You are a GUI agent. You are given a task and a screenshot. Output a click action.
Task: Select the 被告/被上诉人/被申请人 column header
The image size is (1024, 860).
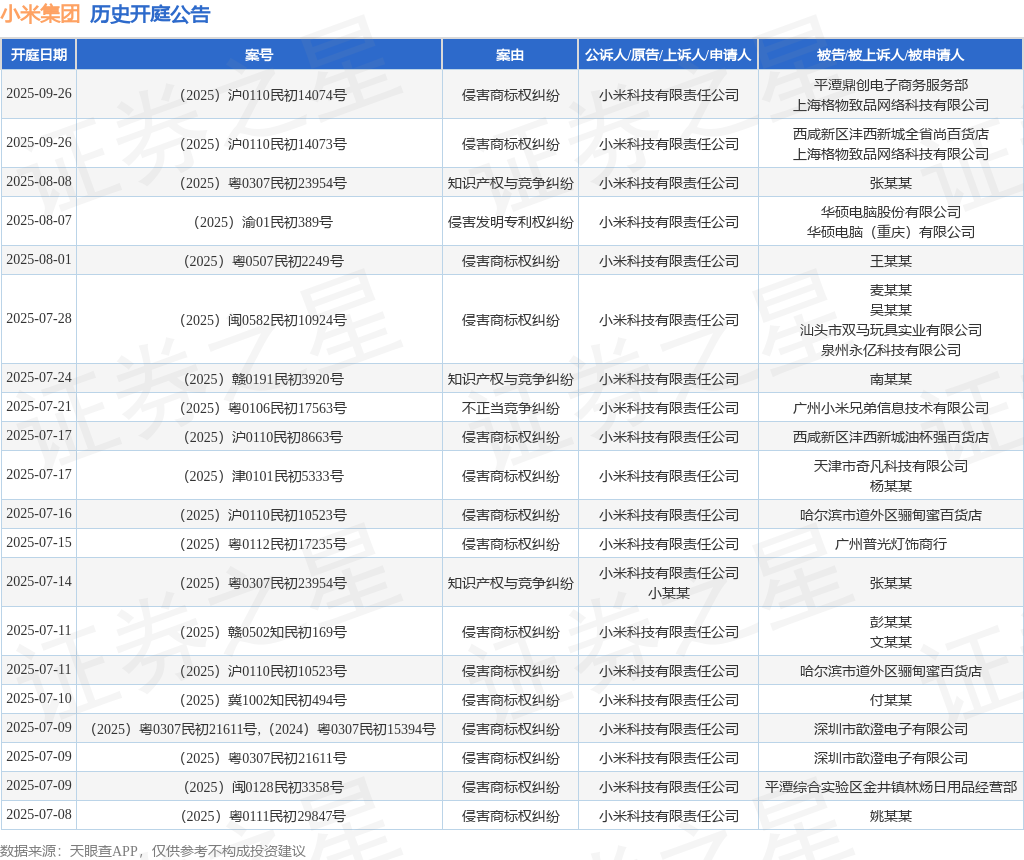[x=890, y=55]
